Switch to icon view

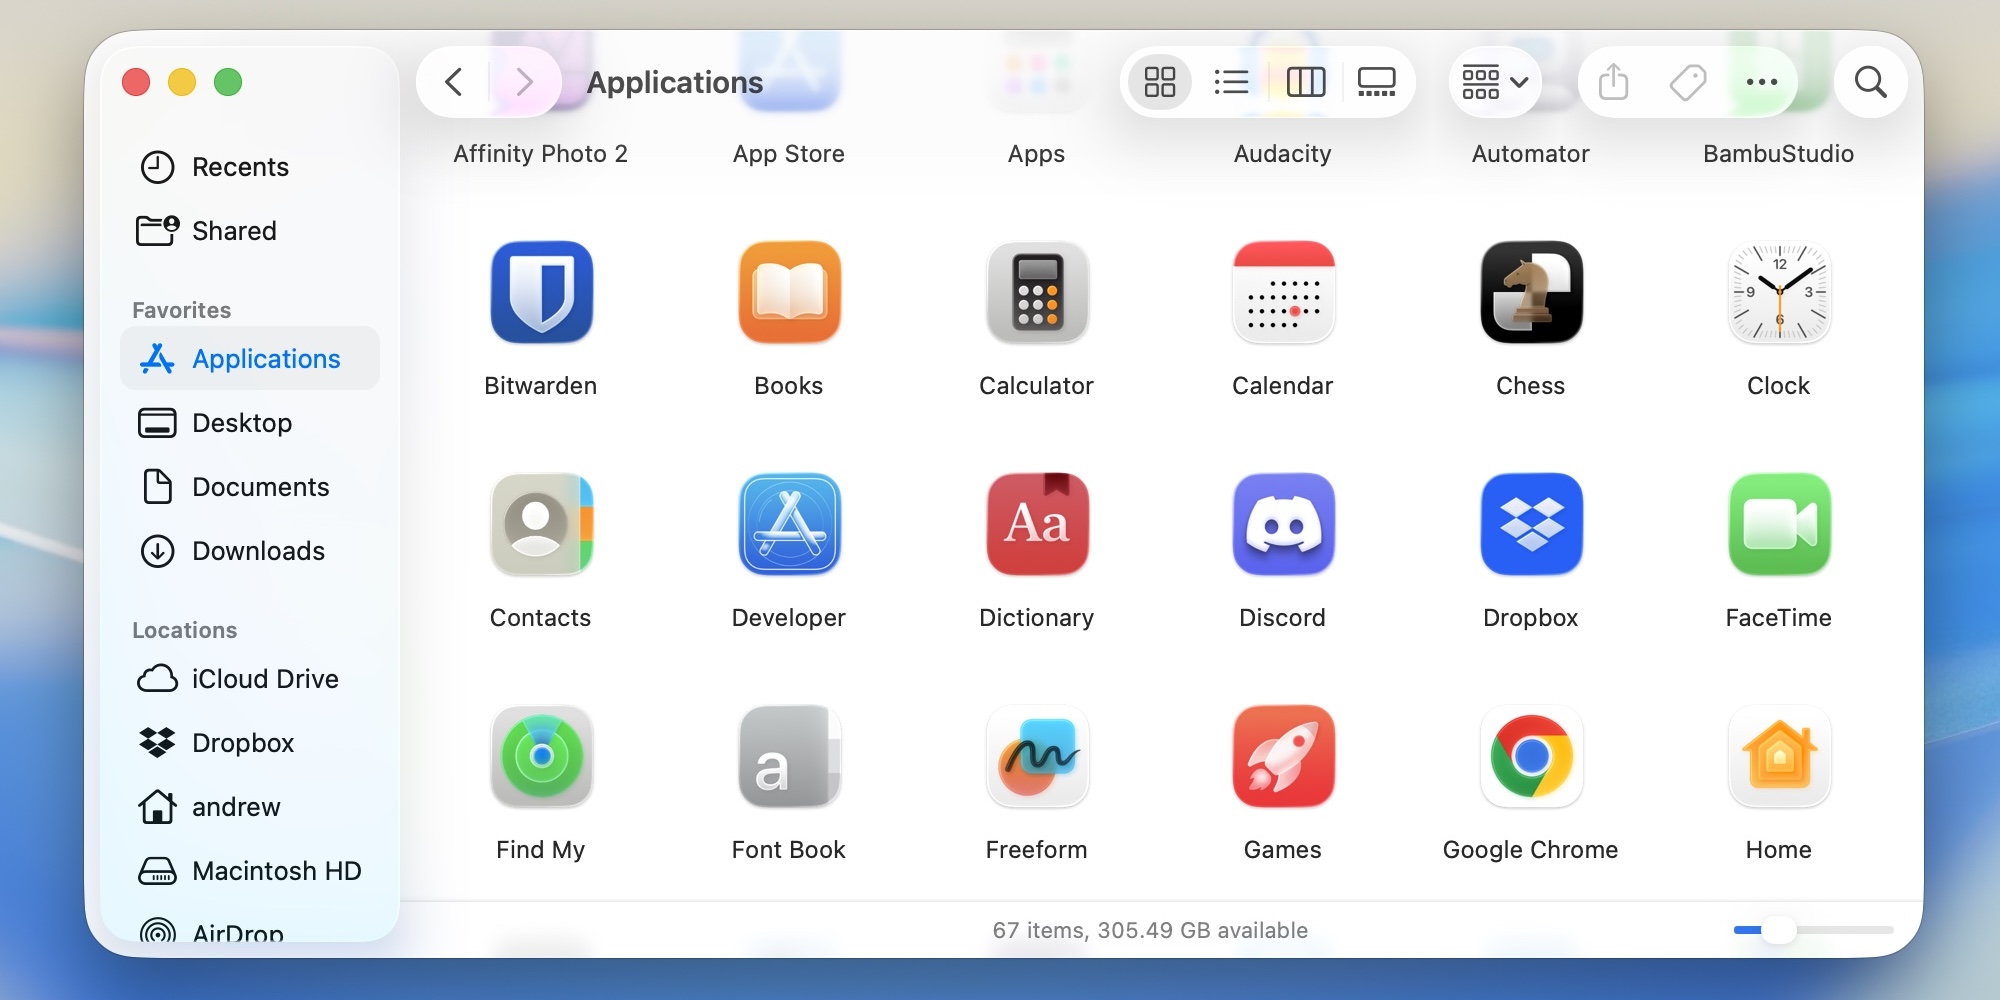click(1160, 82)
